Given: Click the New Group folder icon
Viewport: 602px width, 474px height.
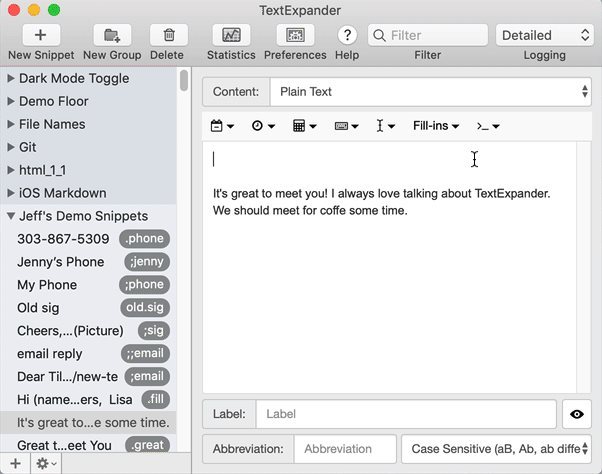Looking at the screenshot, I should coord(112,35).
